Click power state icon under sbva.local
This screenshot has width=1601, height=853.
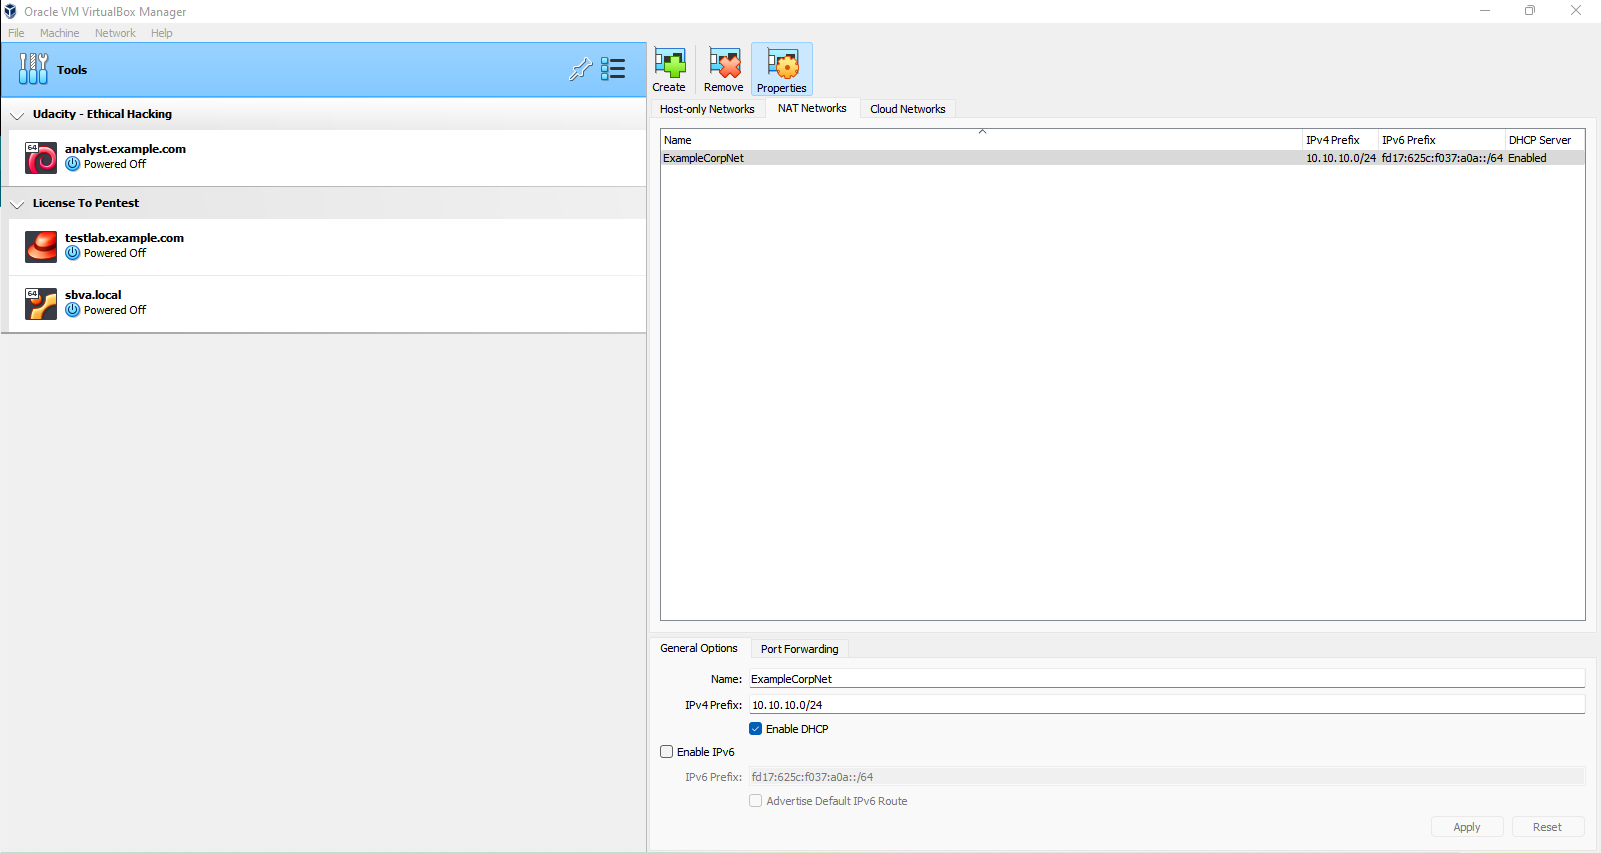(x=72, y=310)
